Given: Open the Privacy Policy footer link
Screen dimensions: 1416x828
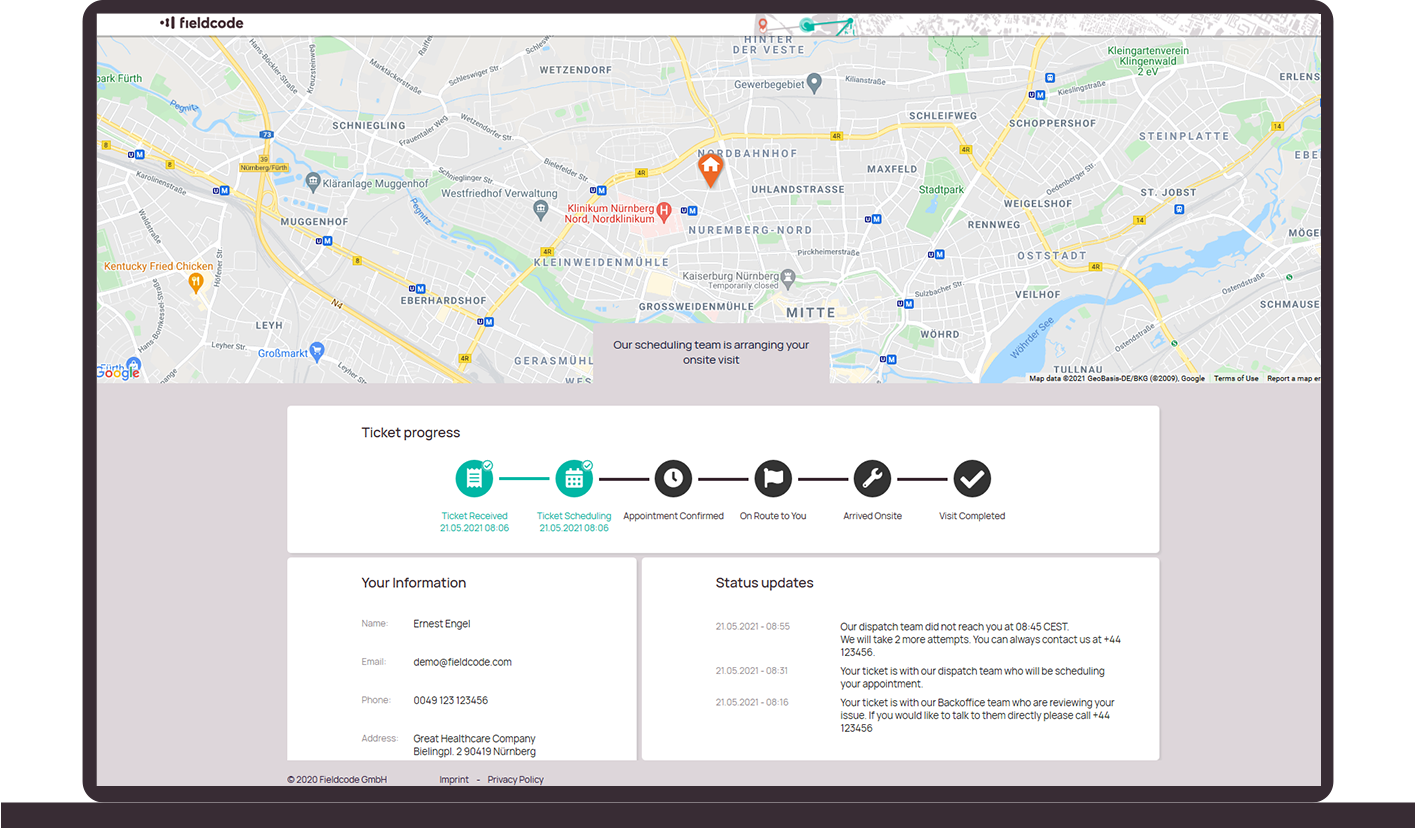Looking at the screenshot, I should point(515,780).
